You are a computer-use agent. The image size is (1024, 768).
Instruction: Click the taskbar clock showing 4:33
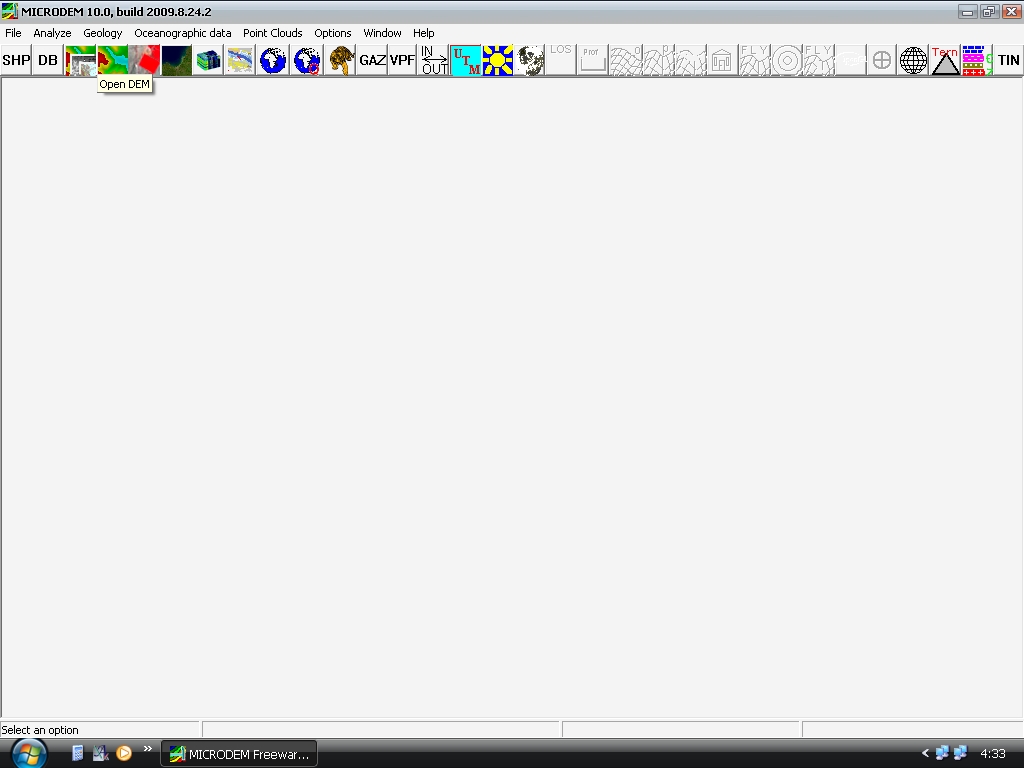(x=993, y=754)
